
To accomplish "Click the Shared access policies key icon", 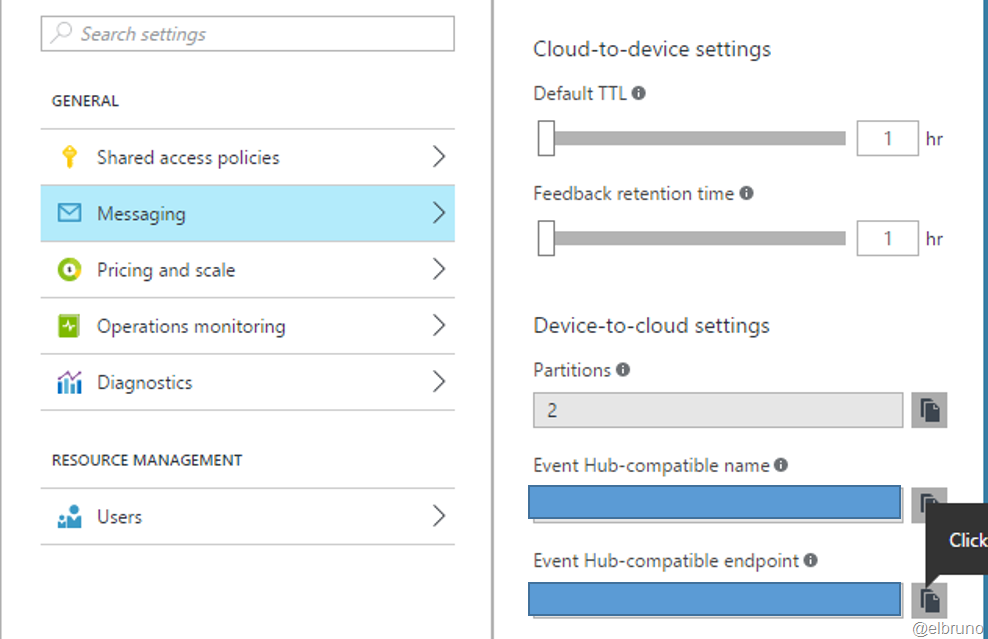I will [69, 157].
